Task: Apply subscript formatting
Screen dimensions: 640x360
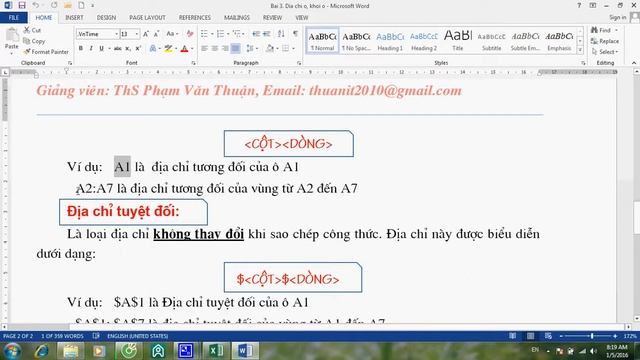Action: click(128, 49)
